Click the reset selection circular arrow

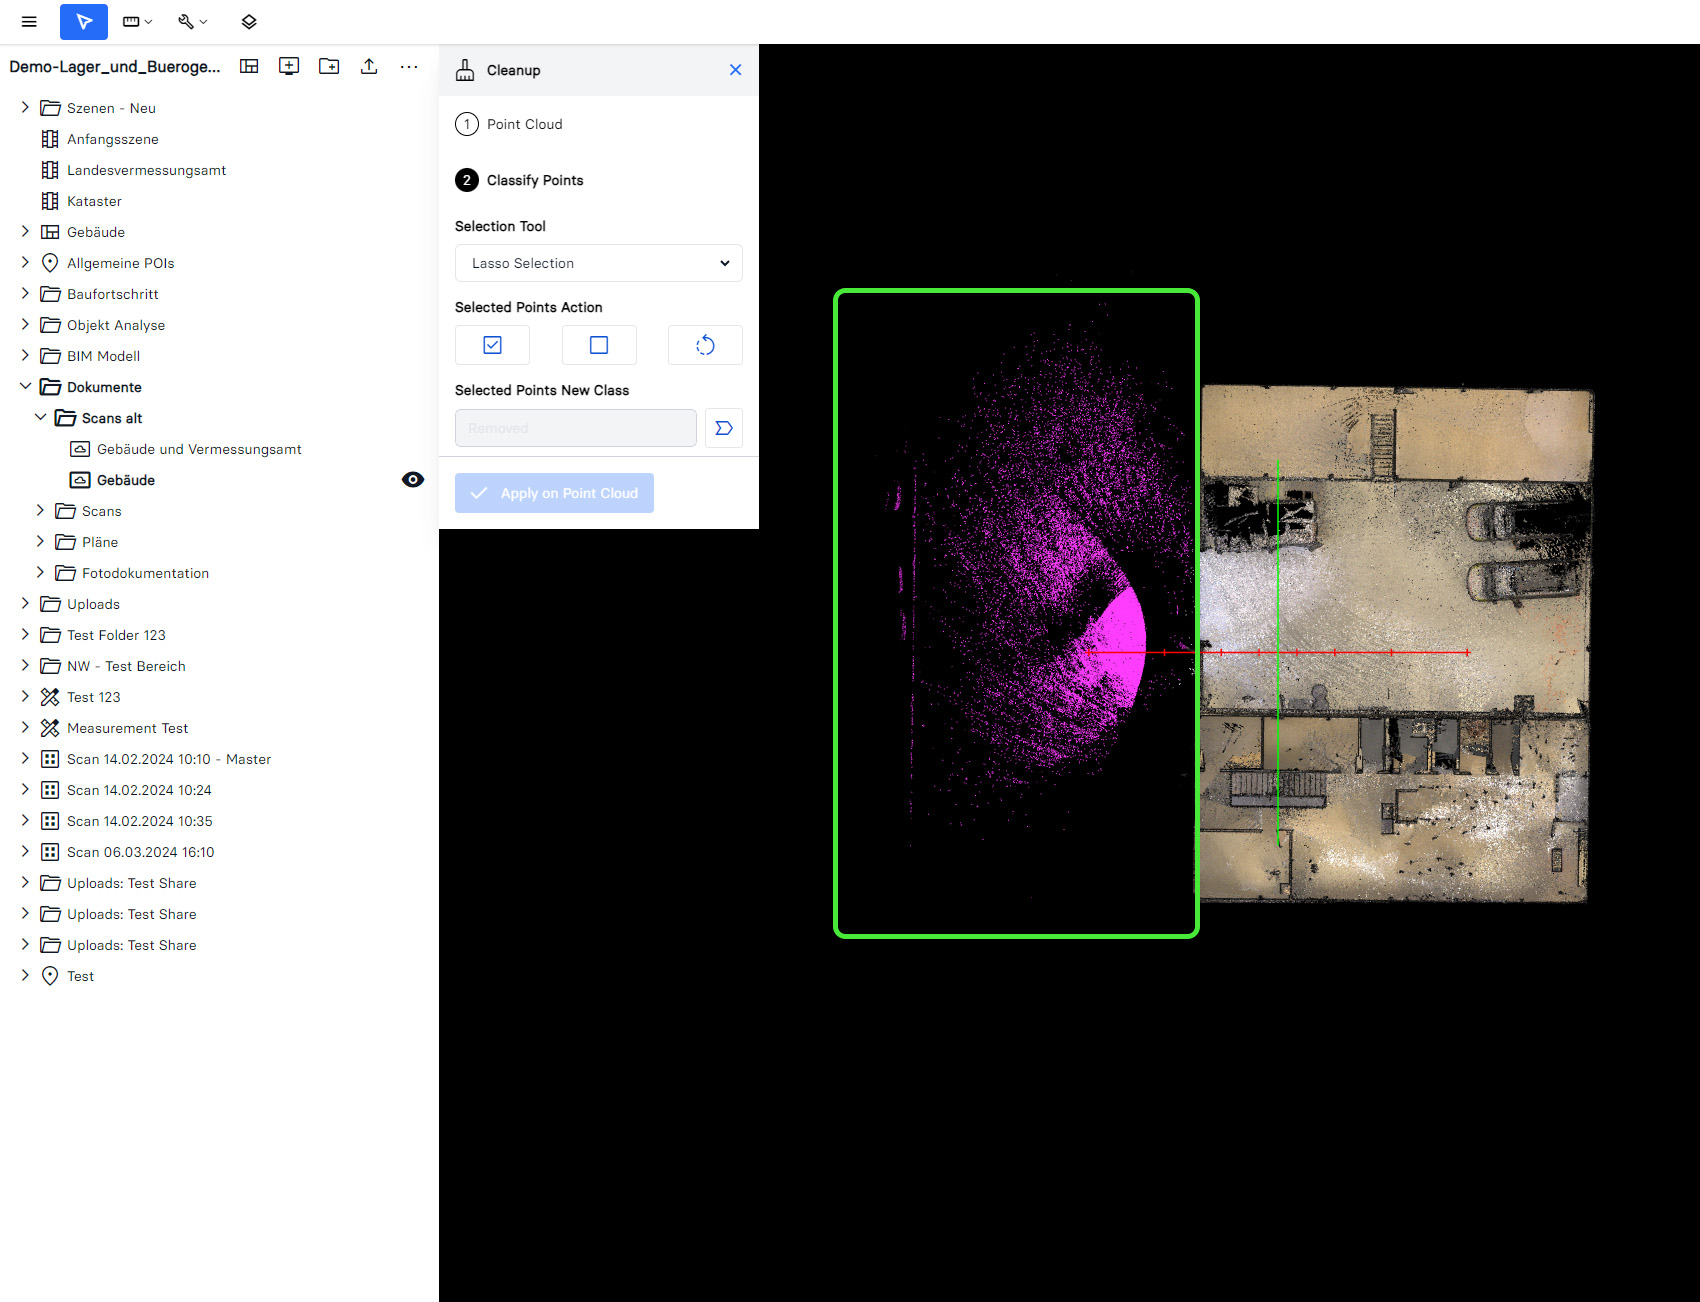pyautogui.click(x=705, y=345)
